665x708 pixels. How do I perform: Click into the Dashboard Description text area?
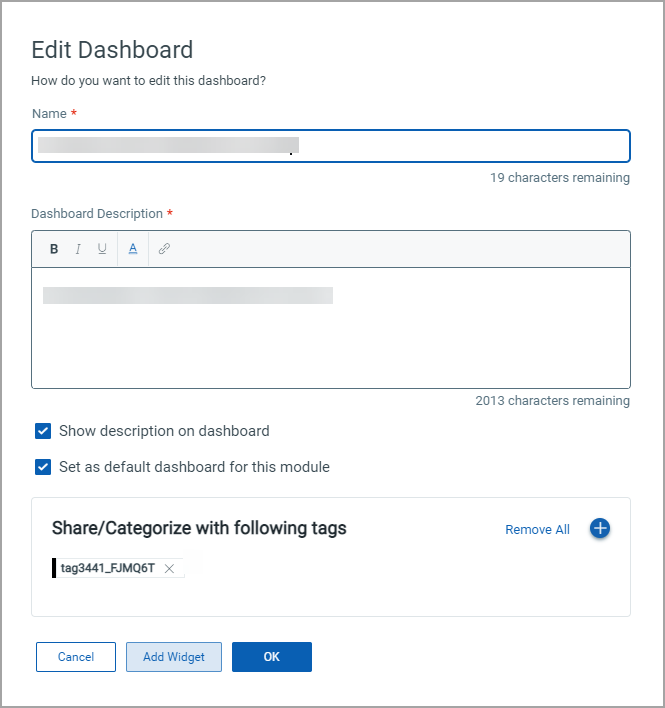point(331,328)
